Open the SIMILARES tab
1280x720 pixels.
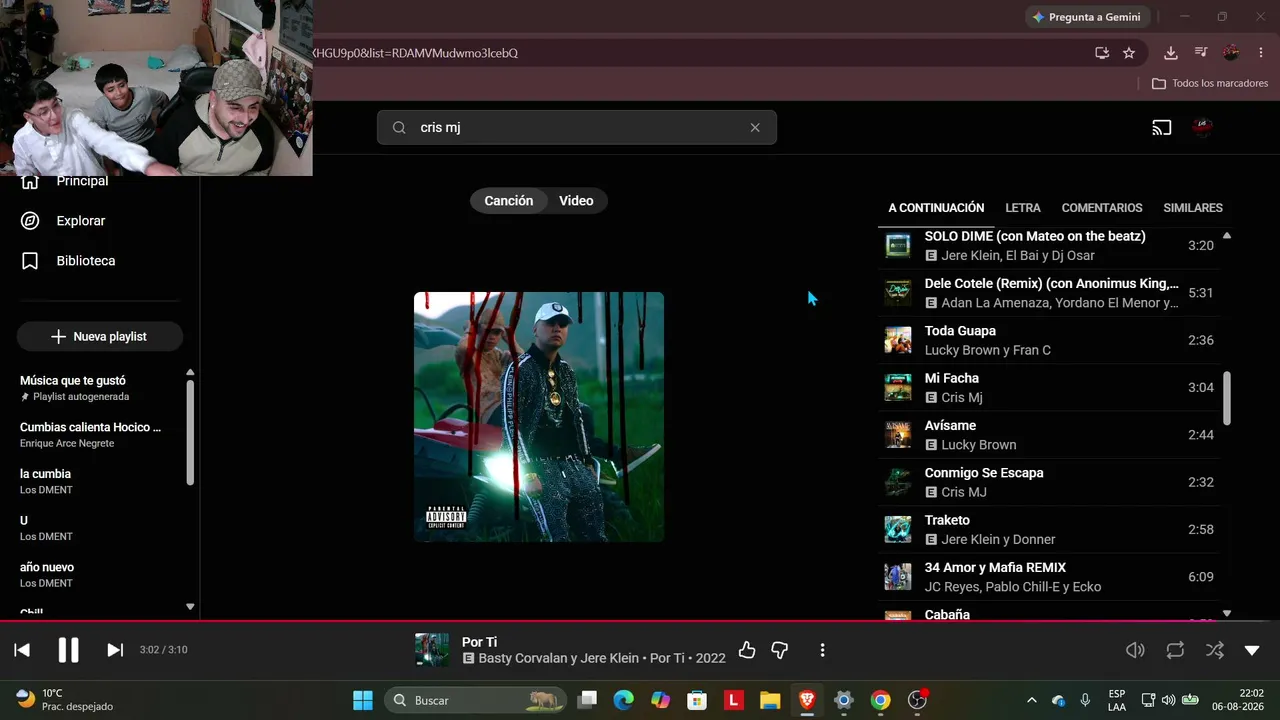1193,208
